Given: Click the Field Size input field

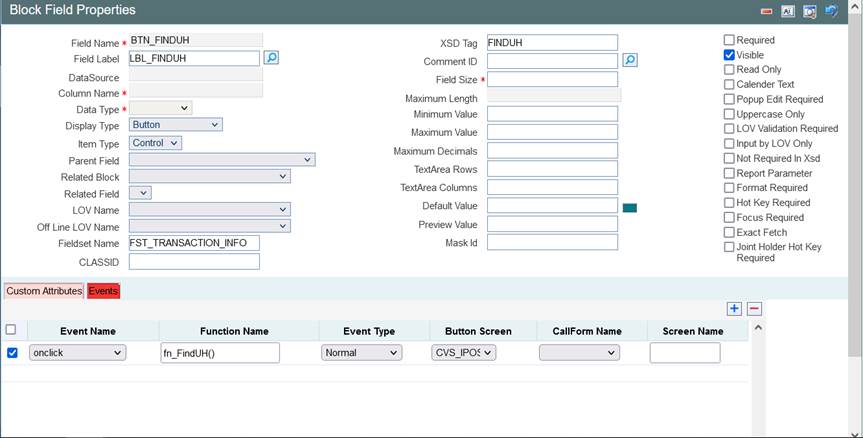Looking at the screenshot, I should [552, 79].
